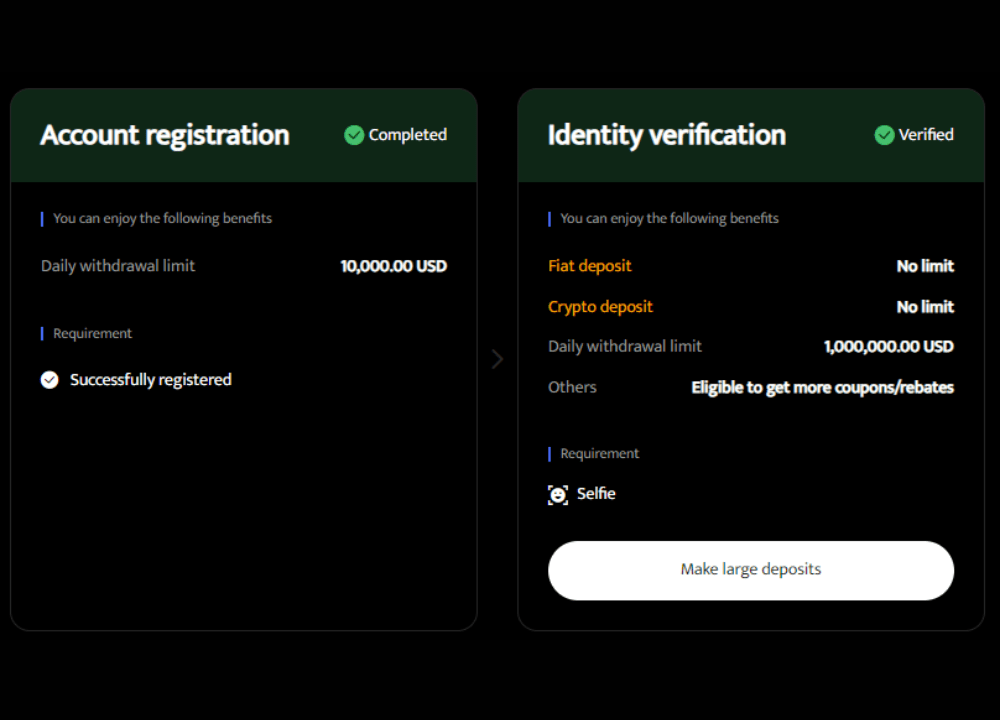Viewport: 1000px width, 720px height.
Task: Click the green Completed check icon
Action: coord(353,134)
